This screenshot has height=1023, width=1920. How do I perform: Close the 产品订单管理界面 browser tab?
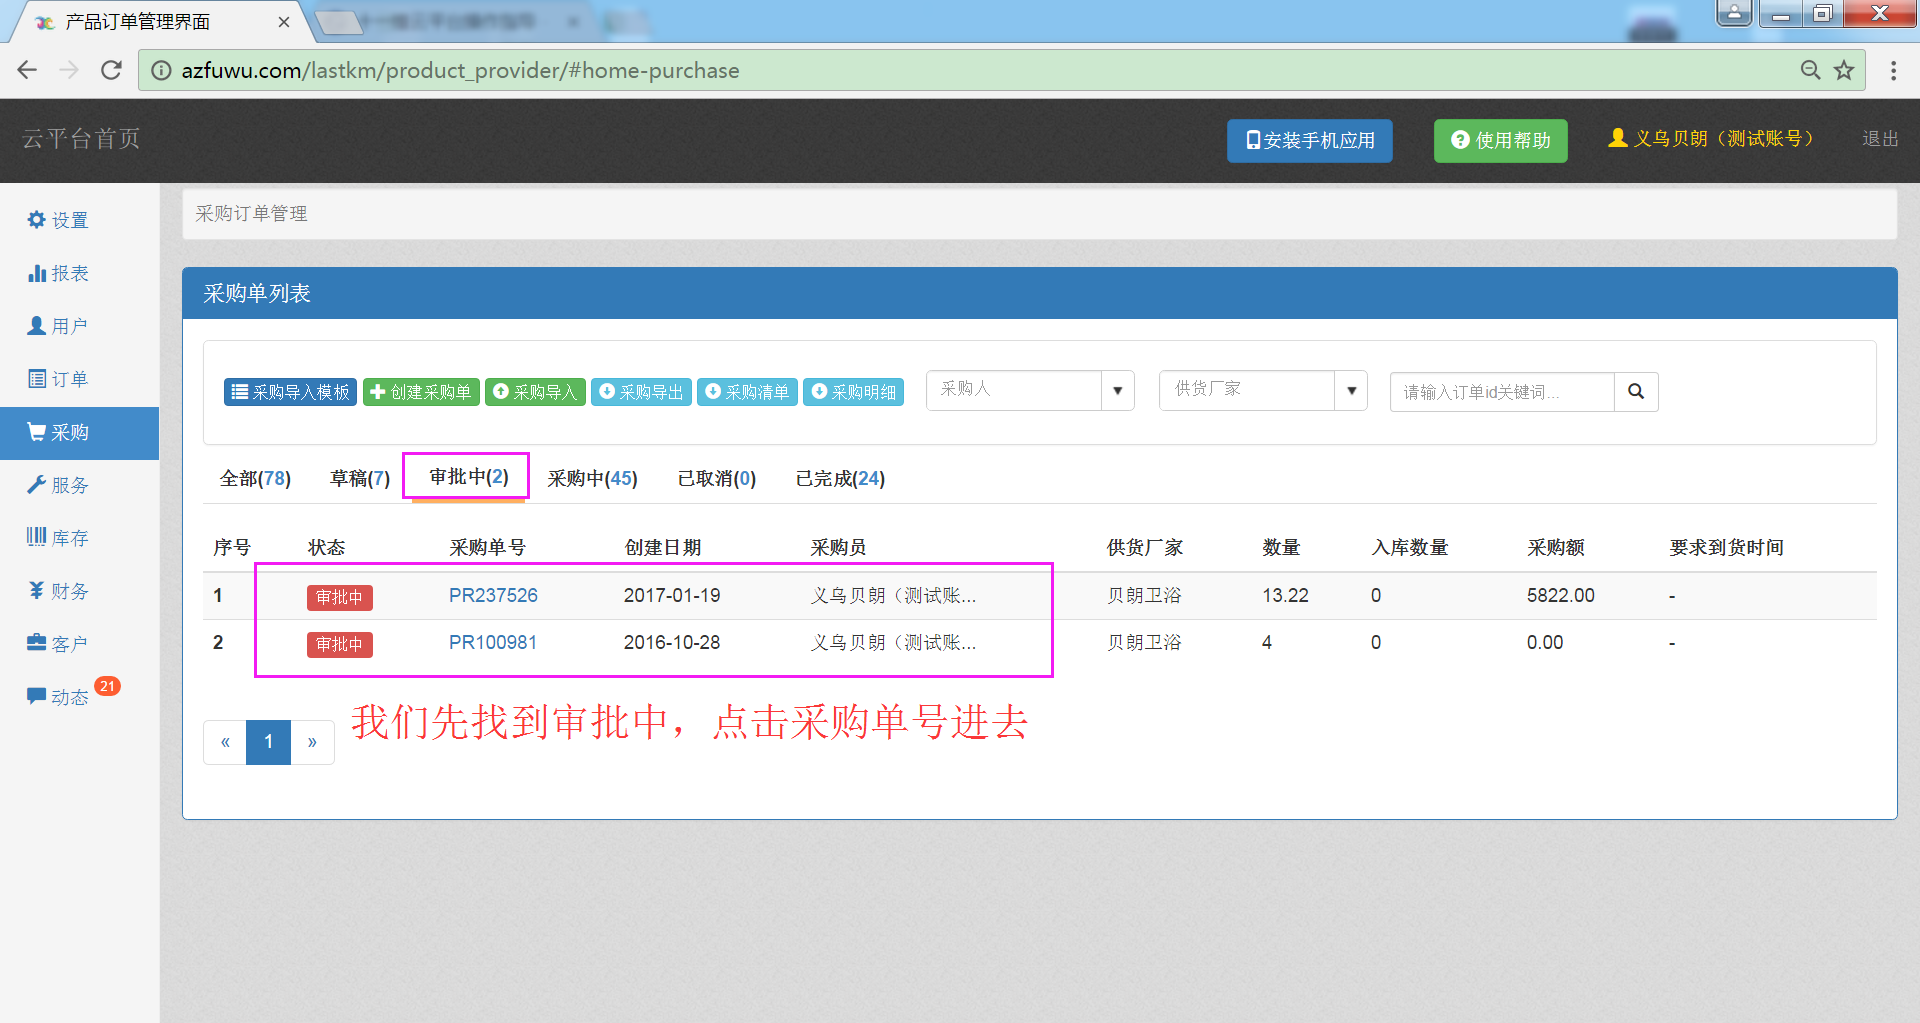[x=284, y=22]
